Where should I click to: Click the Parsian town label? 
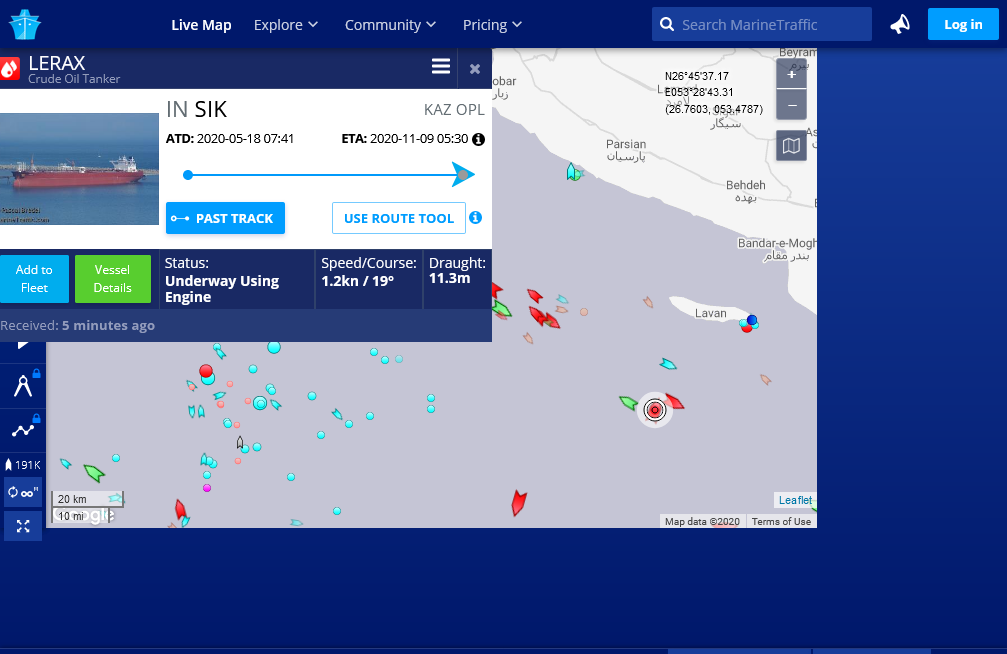point(626,145)
